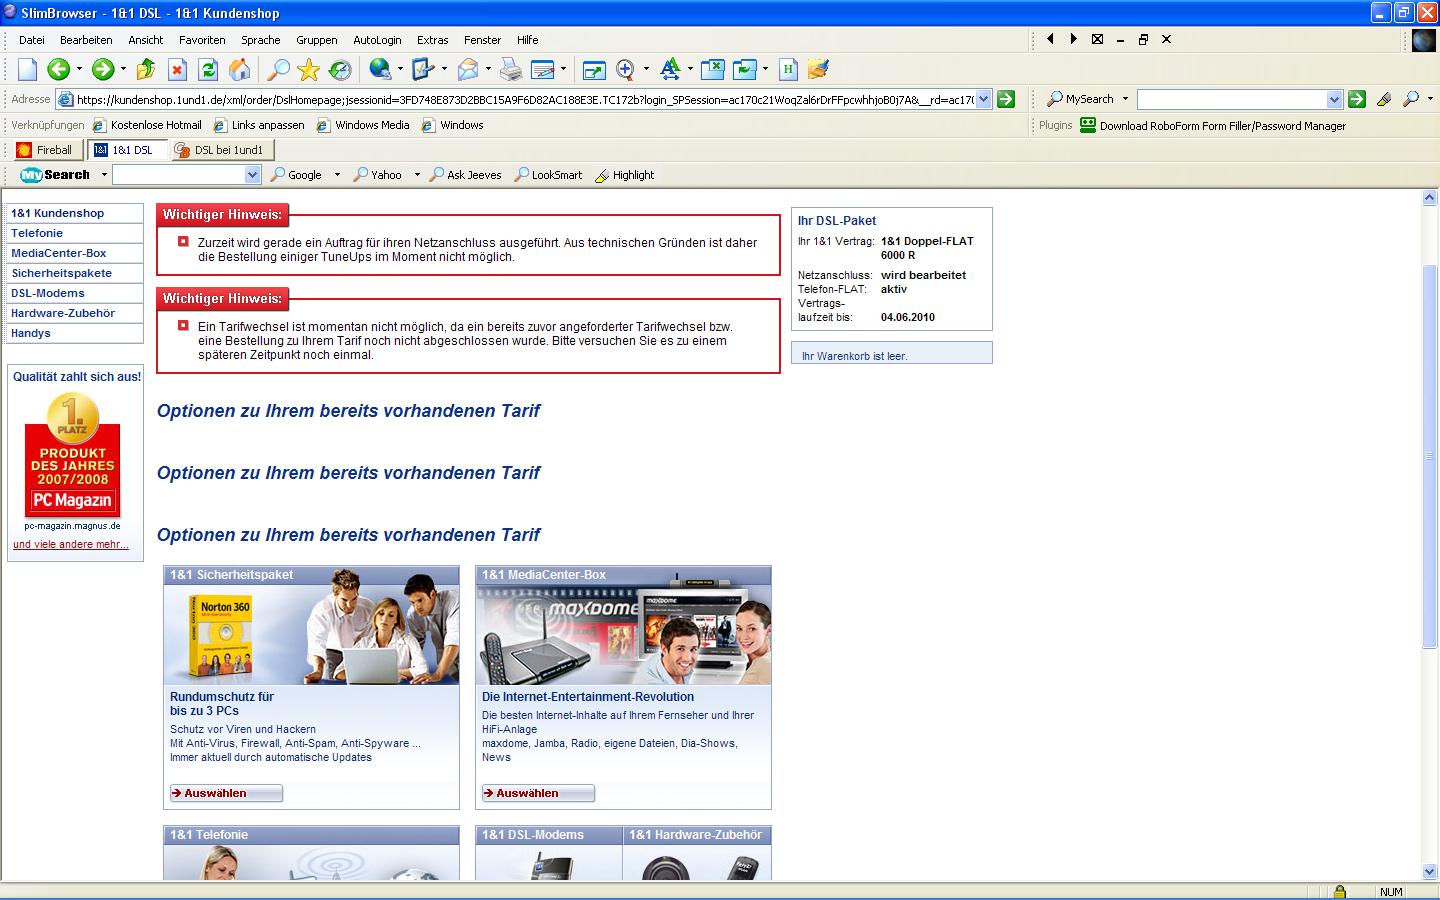
Task: Go forward with the green Forward arrow
Action: tap(102, 69)
